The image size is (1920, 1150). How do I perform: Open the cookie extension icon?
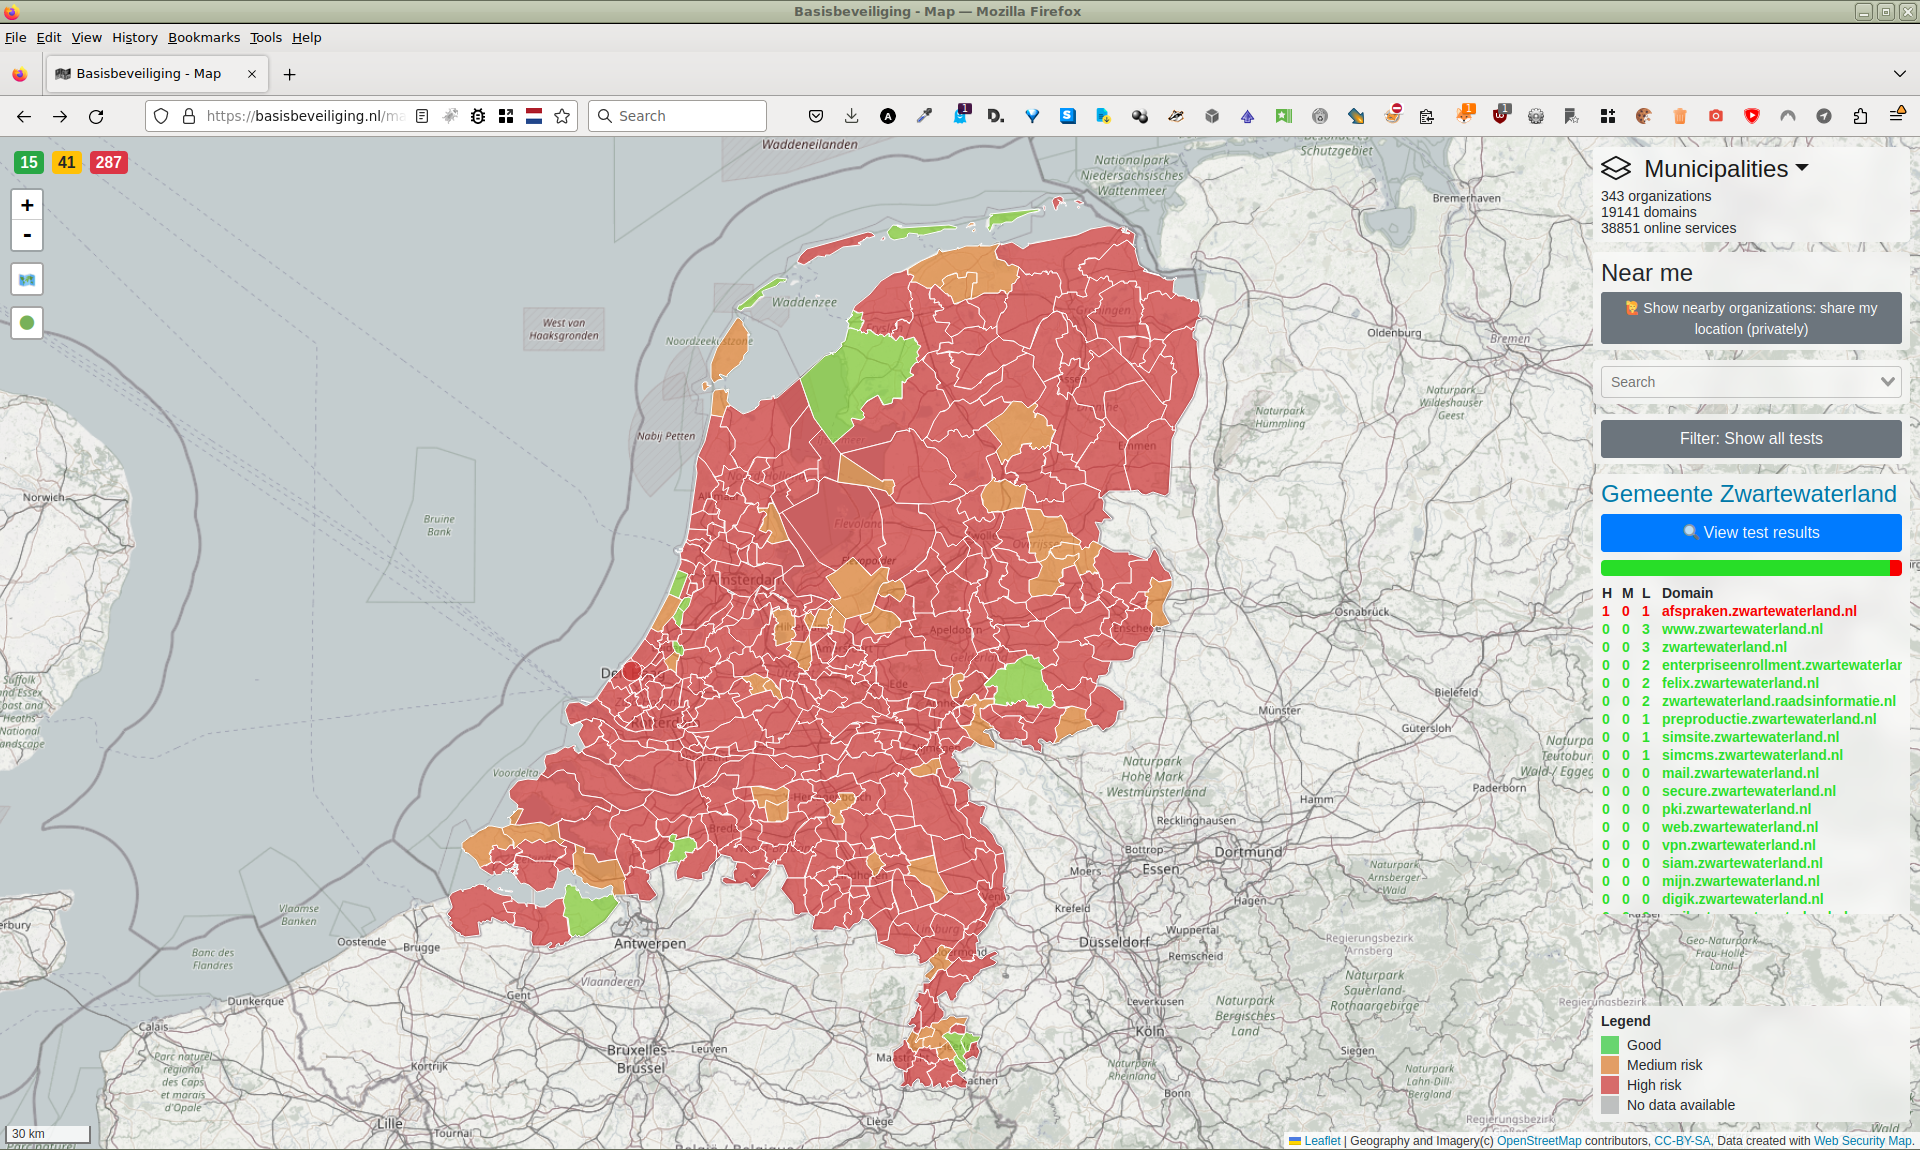click(x=1643, y=116)
